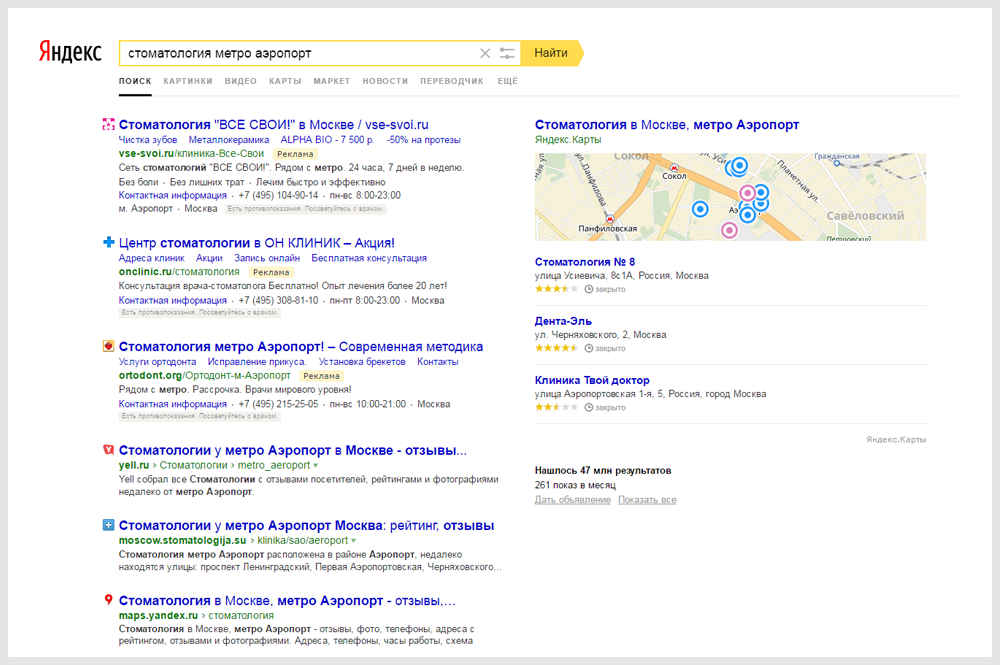
Task: Click the Дать объявление link
Action: pyautogui.click(x=573, y=500)
